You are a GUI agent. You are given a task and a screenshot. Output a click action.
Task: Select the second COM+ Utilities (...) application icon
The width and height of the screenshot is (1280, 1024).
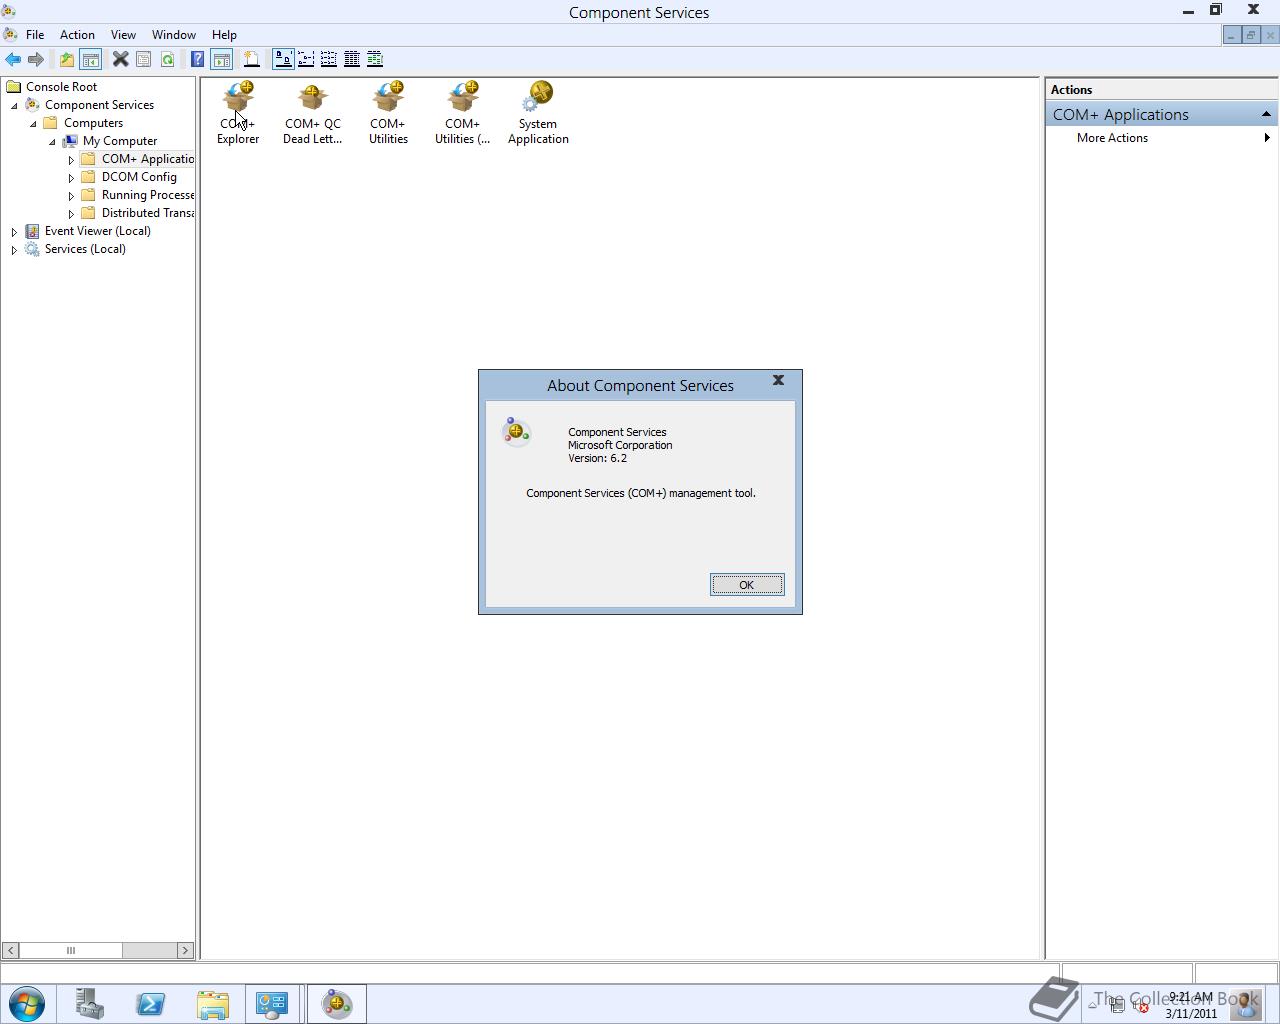tap(462, 113)
